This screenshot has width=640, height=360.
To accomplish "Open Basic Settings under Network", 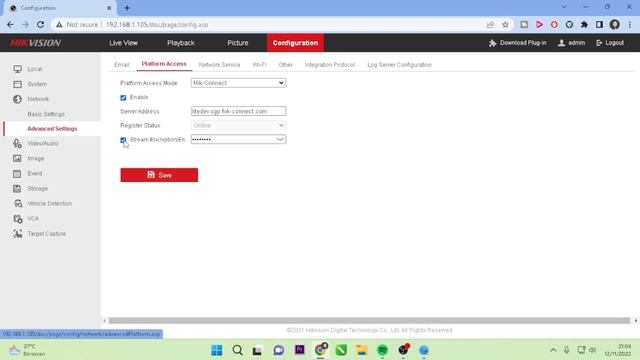I will click(46, 114).
